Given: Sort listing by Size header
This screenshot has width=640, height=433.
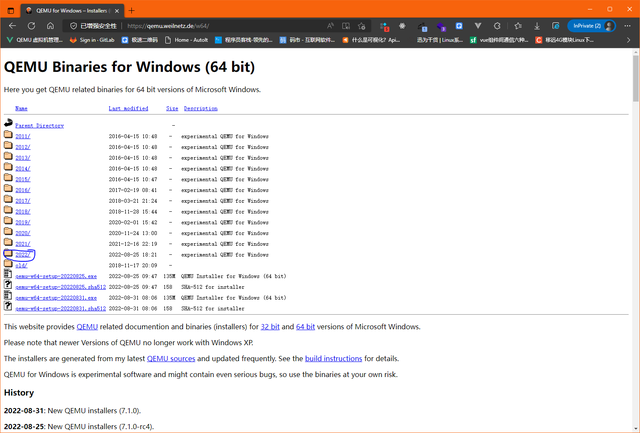Looking at the screenshot, I should pos(172,108).
